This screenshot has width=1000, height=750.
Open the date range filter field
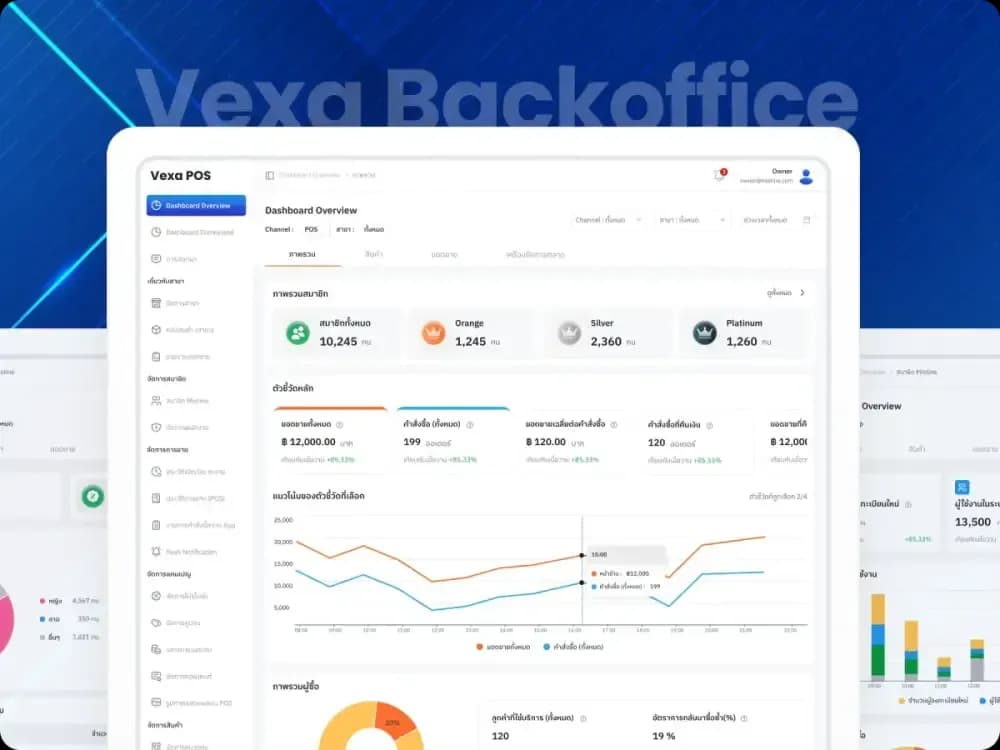point(776,220)
